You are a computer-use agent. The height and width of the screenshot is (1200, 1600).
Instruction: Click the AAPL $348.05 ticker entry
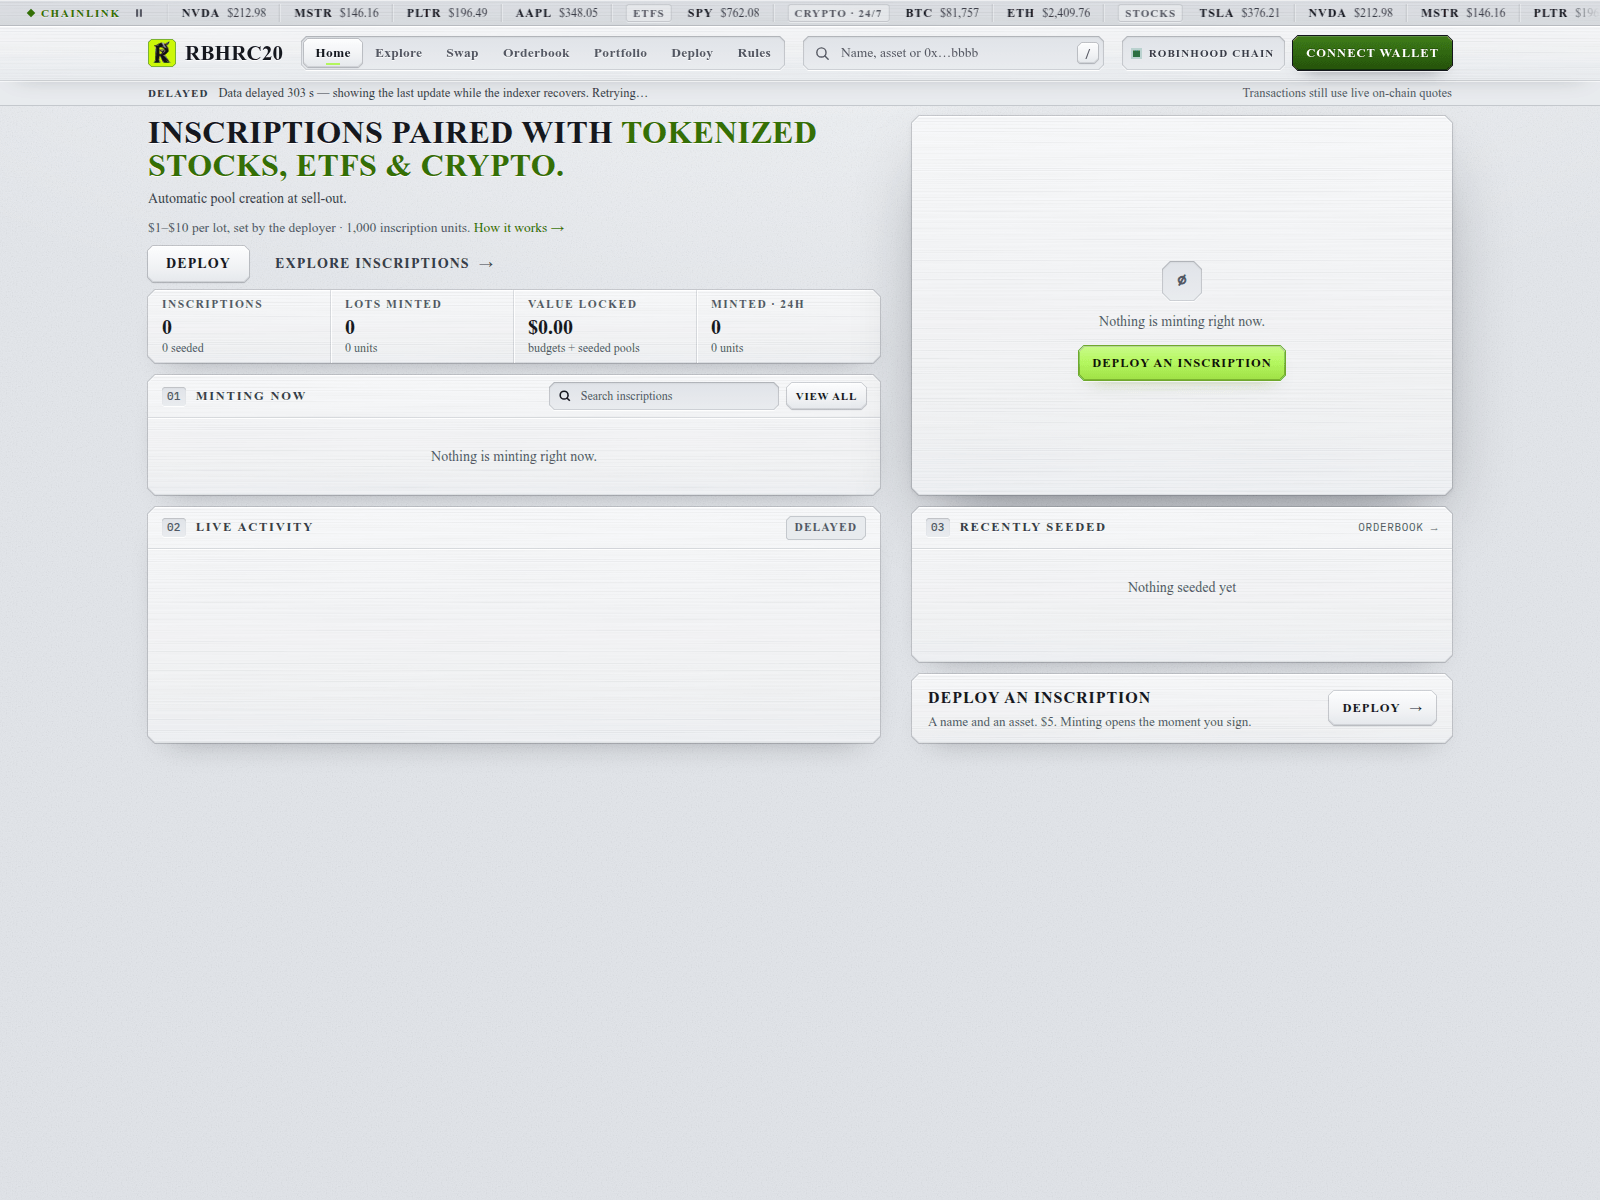556,13
